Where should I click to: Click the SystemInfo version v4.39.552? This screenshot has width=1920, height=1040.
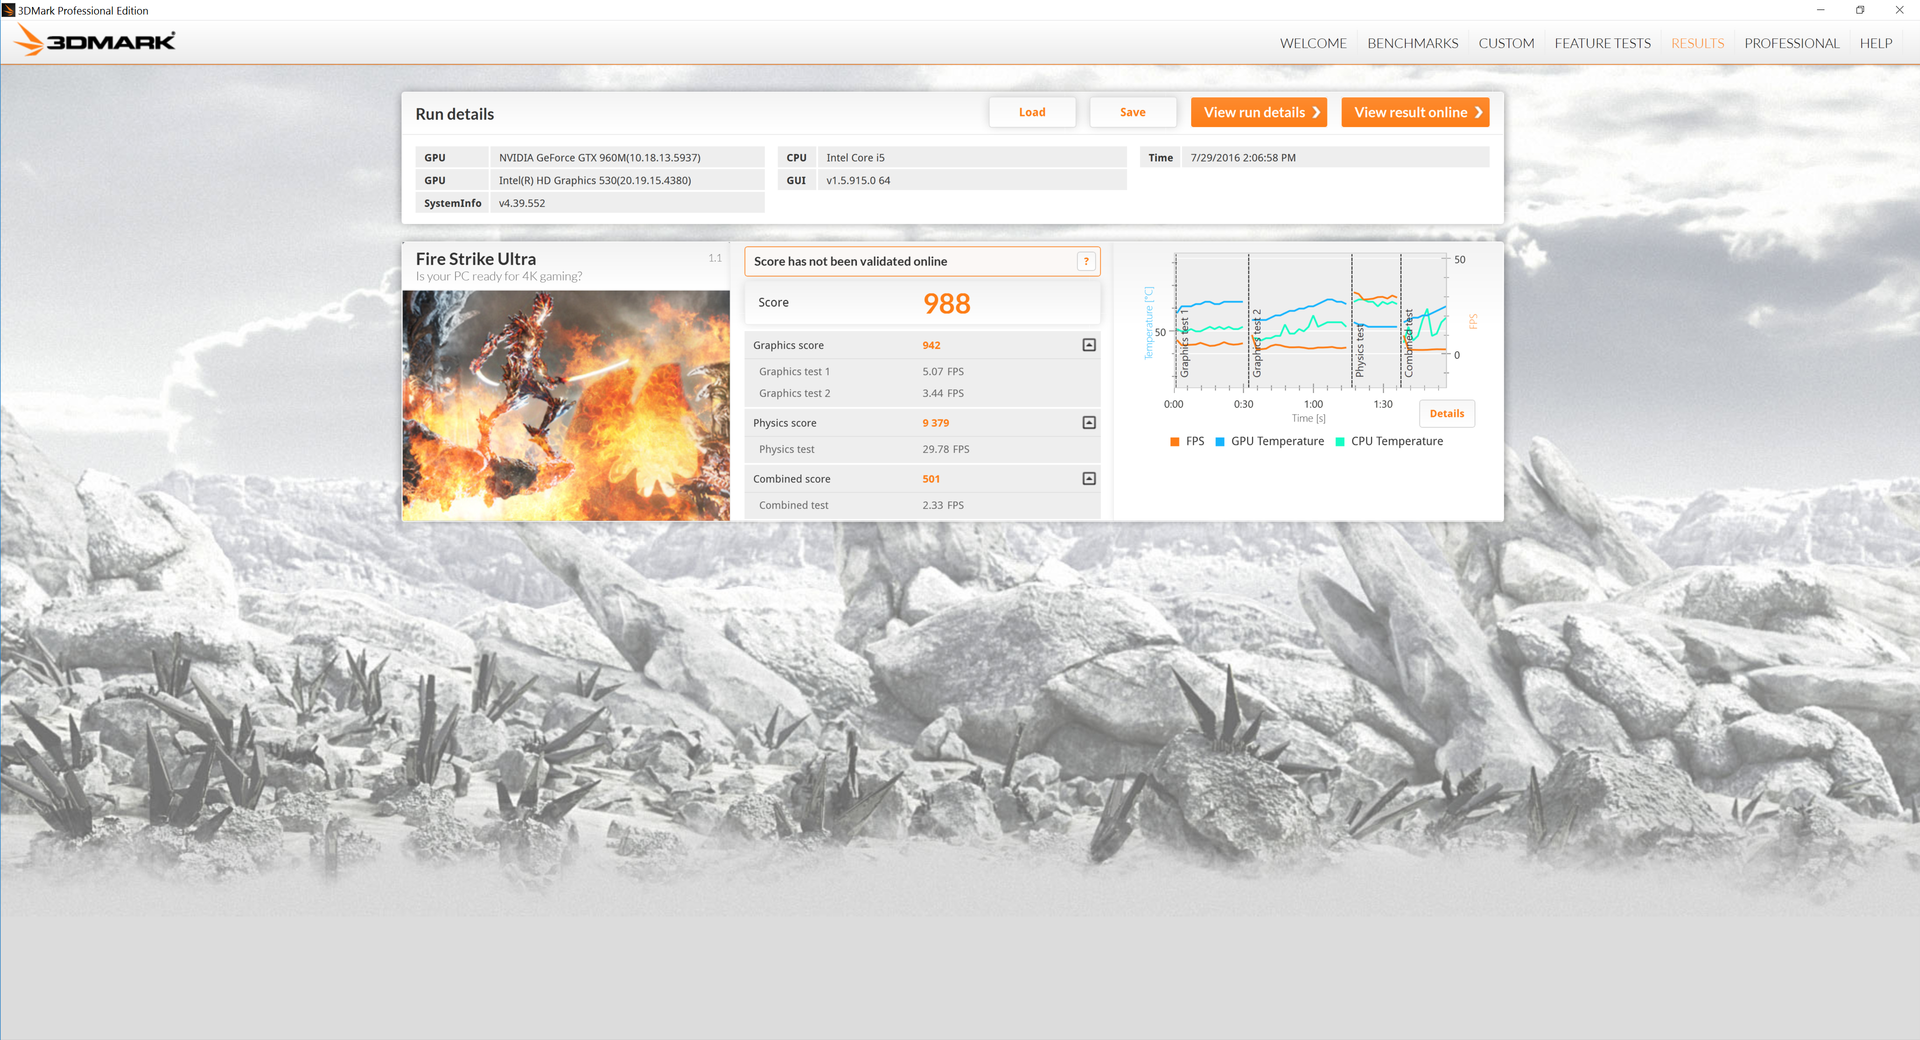tap(627, 203)
